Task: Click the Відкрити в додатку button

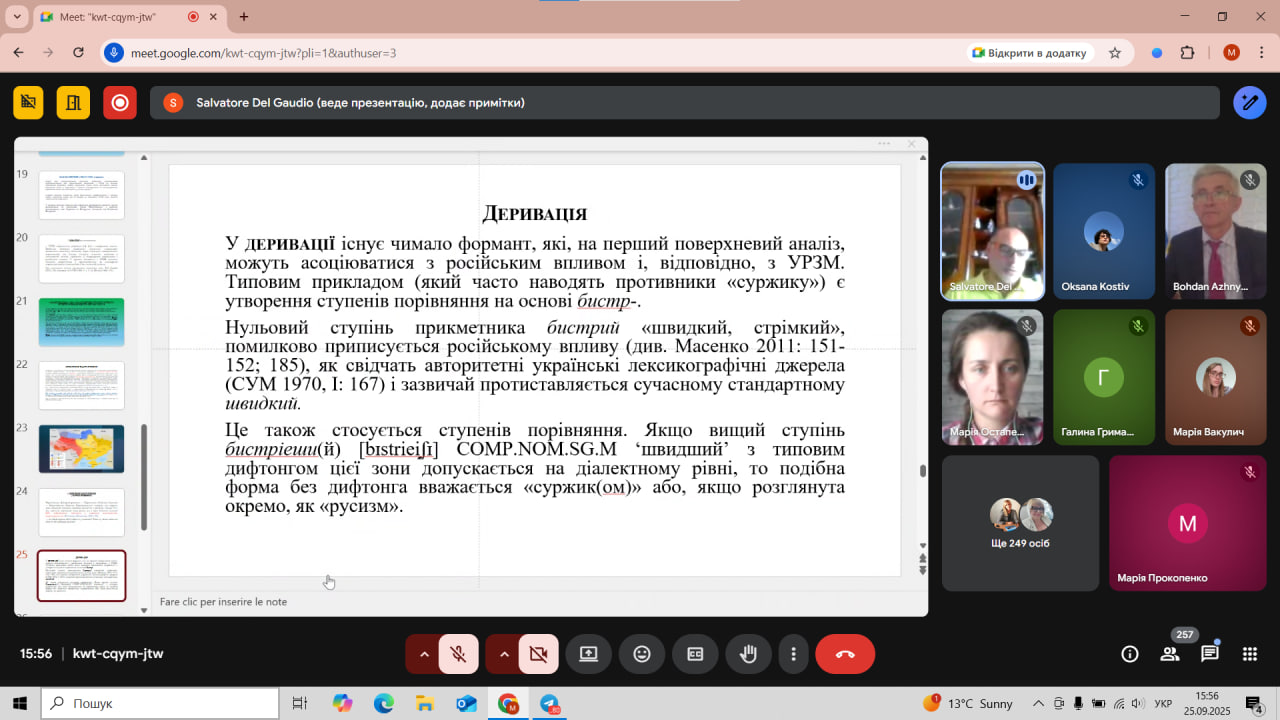Action: [x=1030, y=53]
